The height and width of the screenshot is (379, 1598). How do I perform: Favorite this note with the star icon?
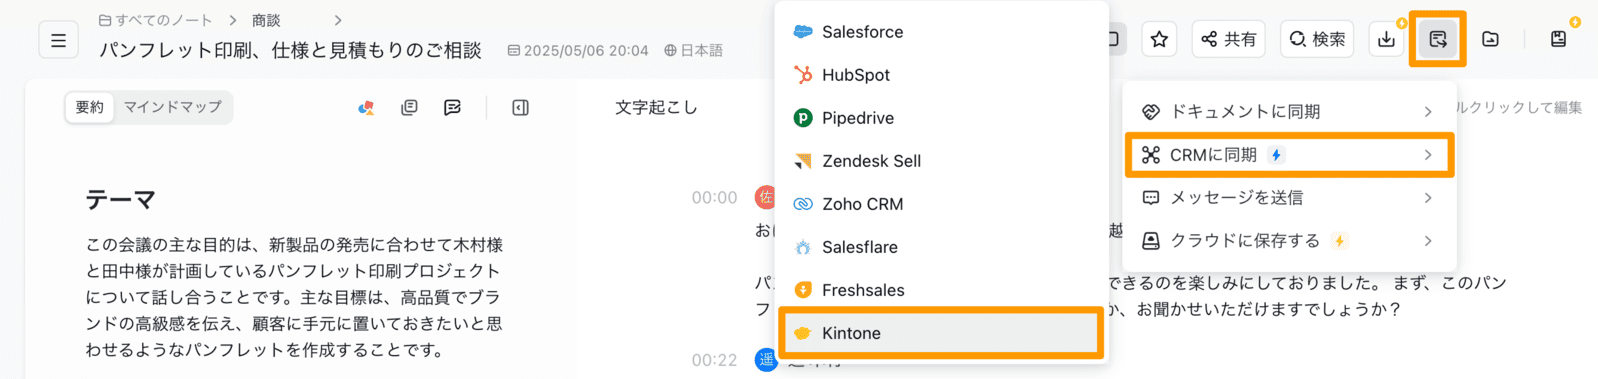(1159, 39)
